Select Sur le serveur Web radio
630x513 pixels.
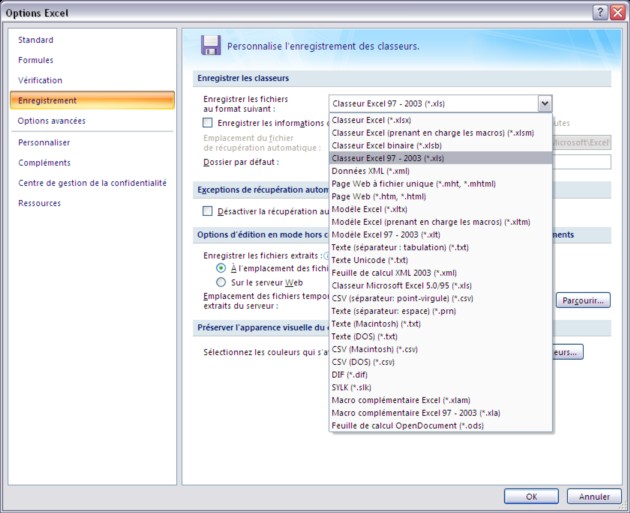221,282
